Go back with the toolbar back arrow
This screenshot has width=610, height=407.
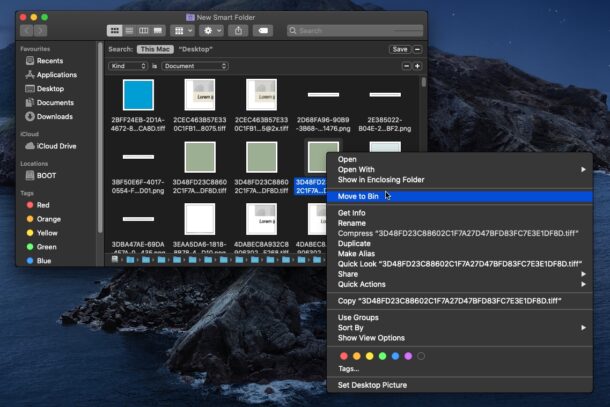[x=26, y=30]
